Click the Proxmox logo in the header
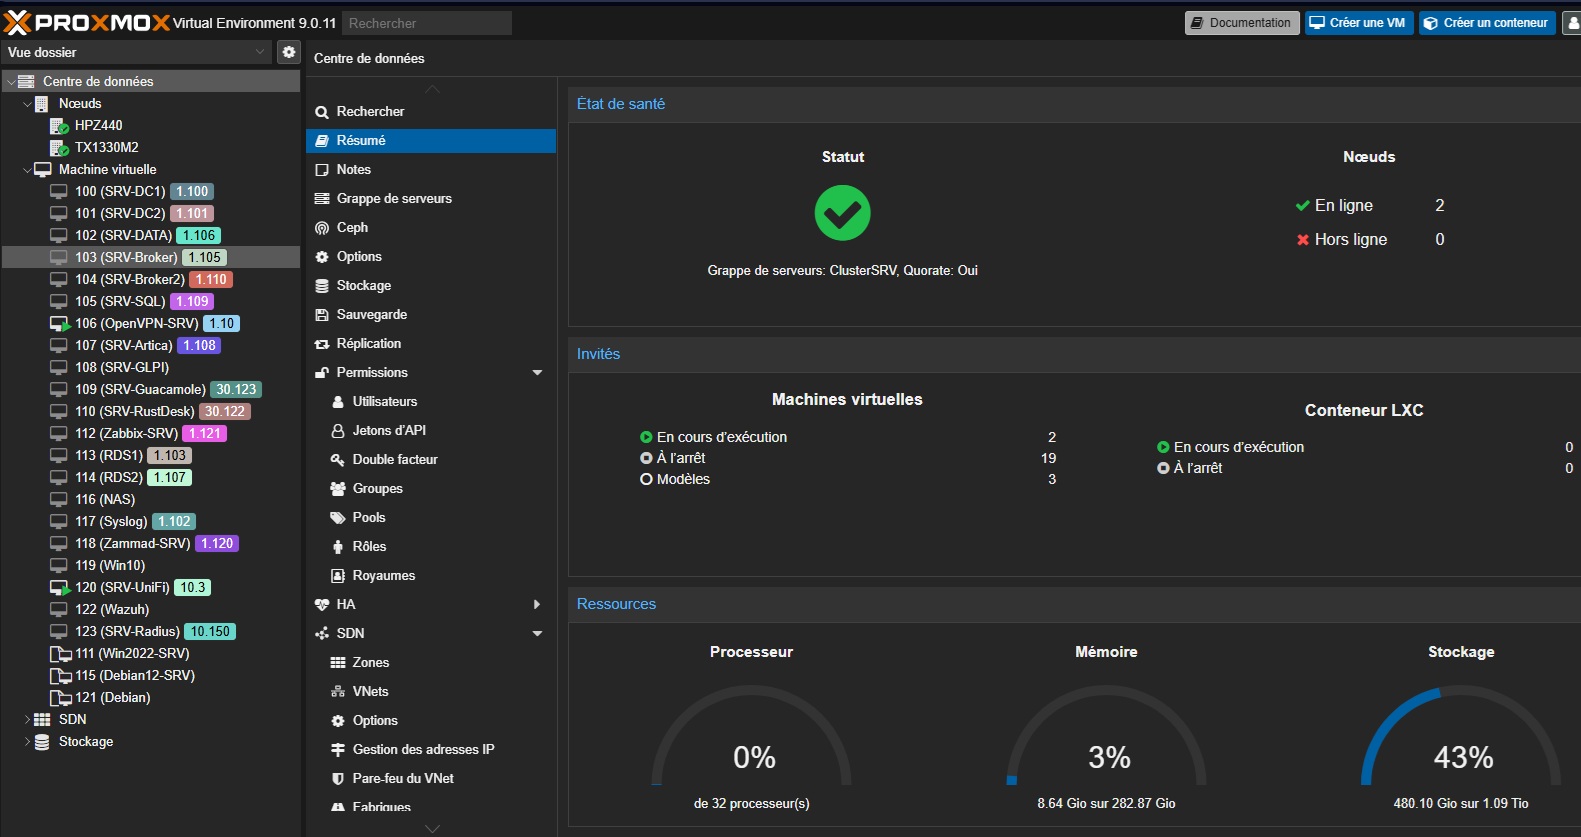This screenshot has width=1581, height=837. (x=87, y=22)
